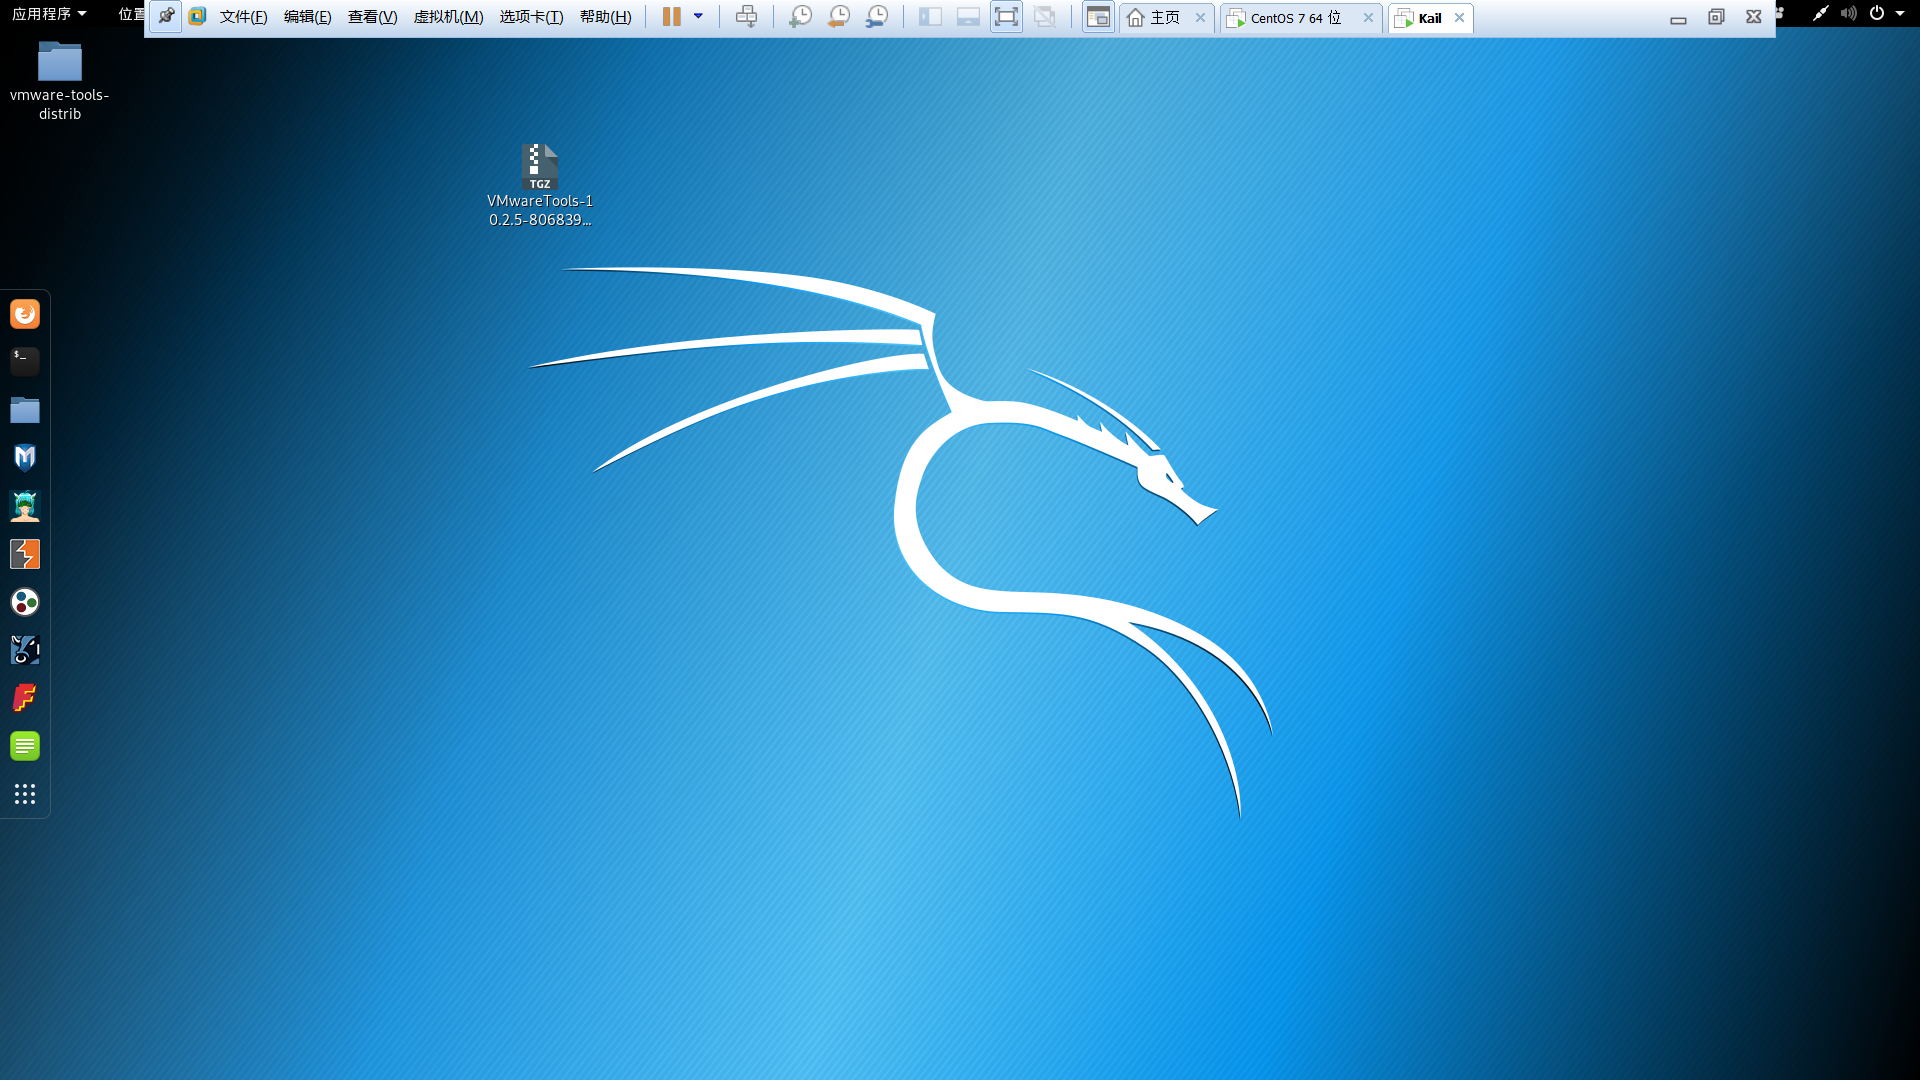Image resolution: width=1920 pixels, height=1080 pixels.
Task: Open the green notes app in dock
Action: [x=25, y=746]
